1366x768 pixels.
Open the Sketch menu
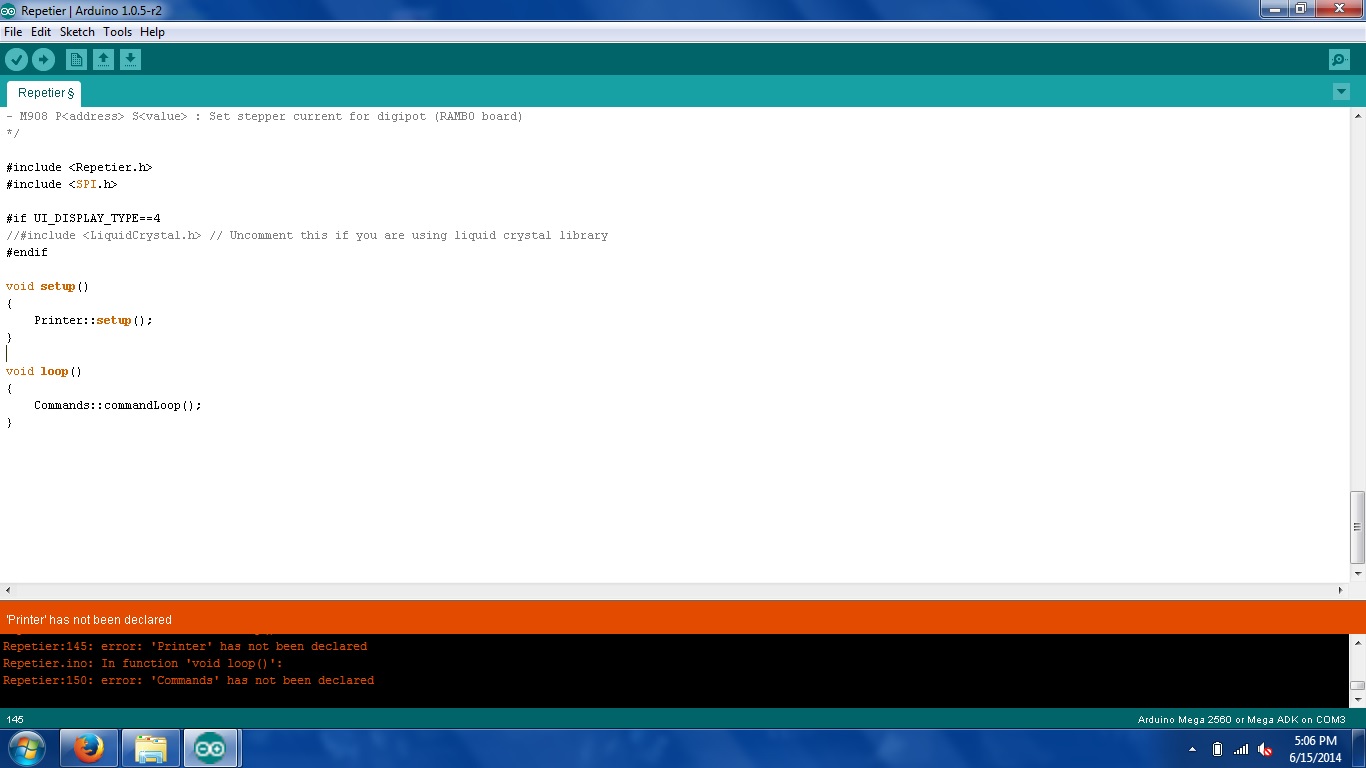tap(77, 32)
